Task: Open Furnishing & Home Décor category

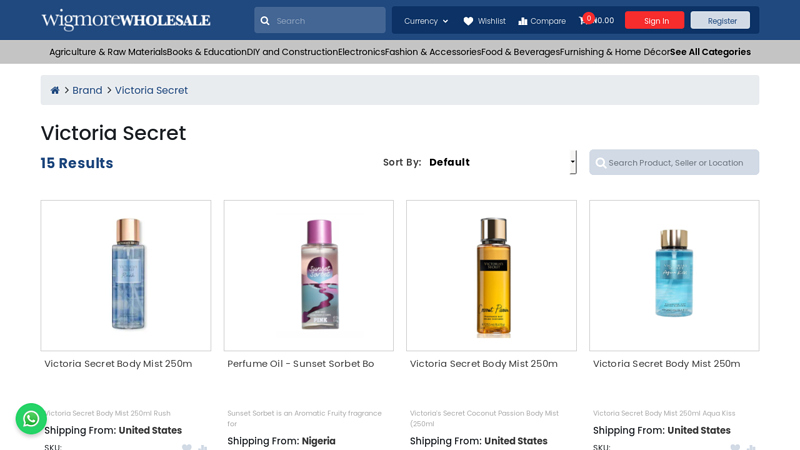Action: click(x=615, y=52)
